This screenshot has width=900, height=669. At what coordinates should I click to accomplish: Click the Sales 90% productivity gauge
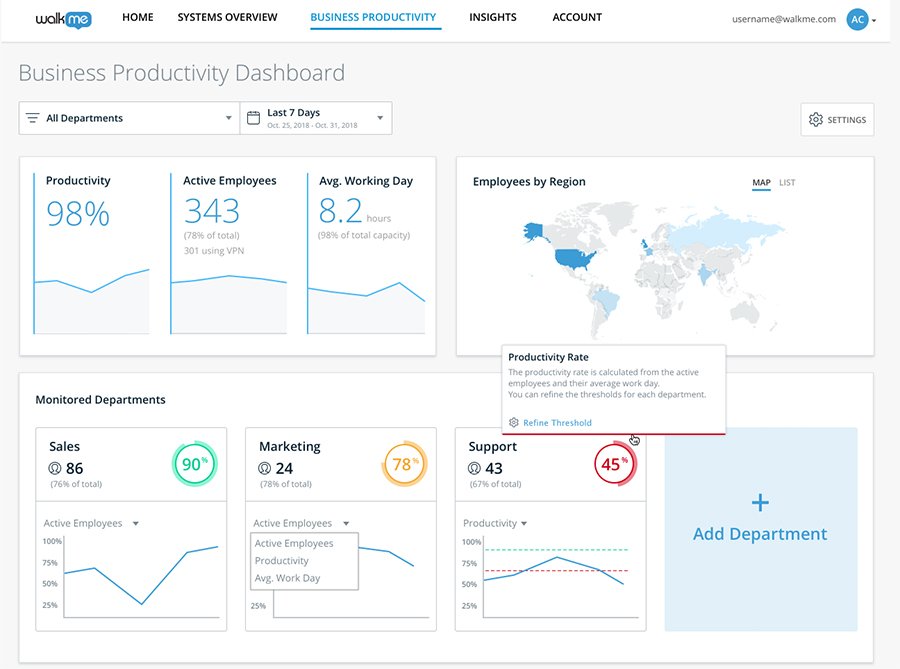195,463
